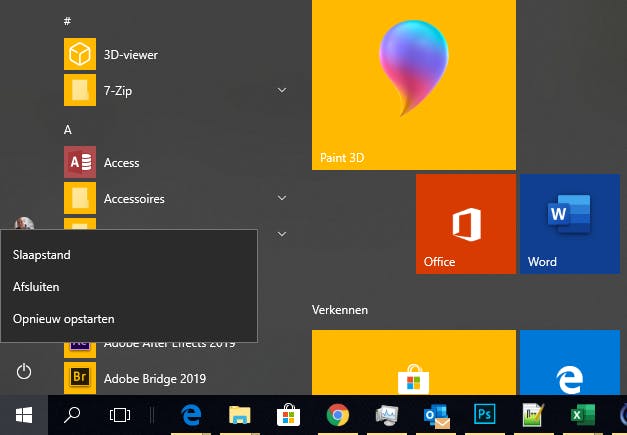This screenshot has width=627, height=435.
Task: Click the power button icon
Action: 24,371
